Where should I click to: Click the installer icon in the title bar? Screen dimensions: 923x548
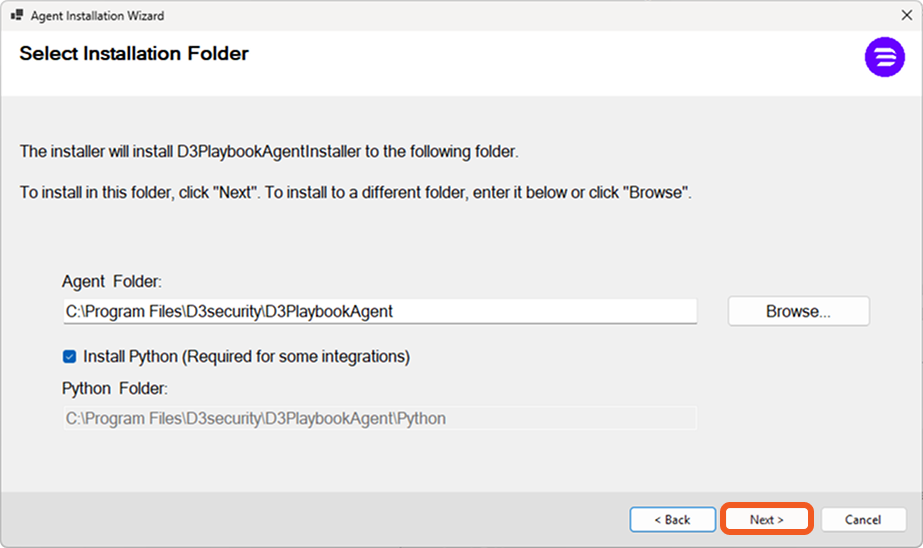point(16,16)
